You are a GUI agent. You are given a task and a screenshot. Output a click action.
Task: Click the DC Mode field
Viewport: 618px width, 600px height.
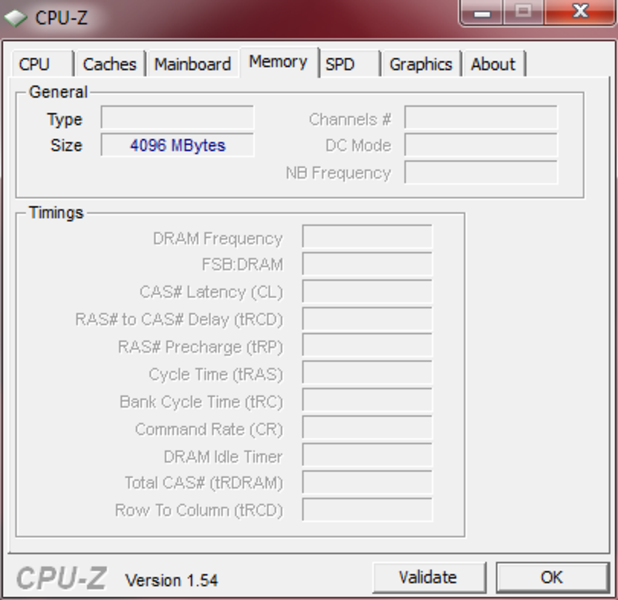point(481,145)
